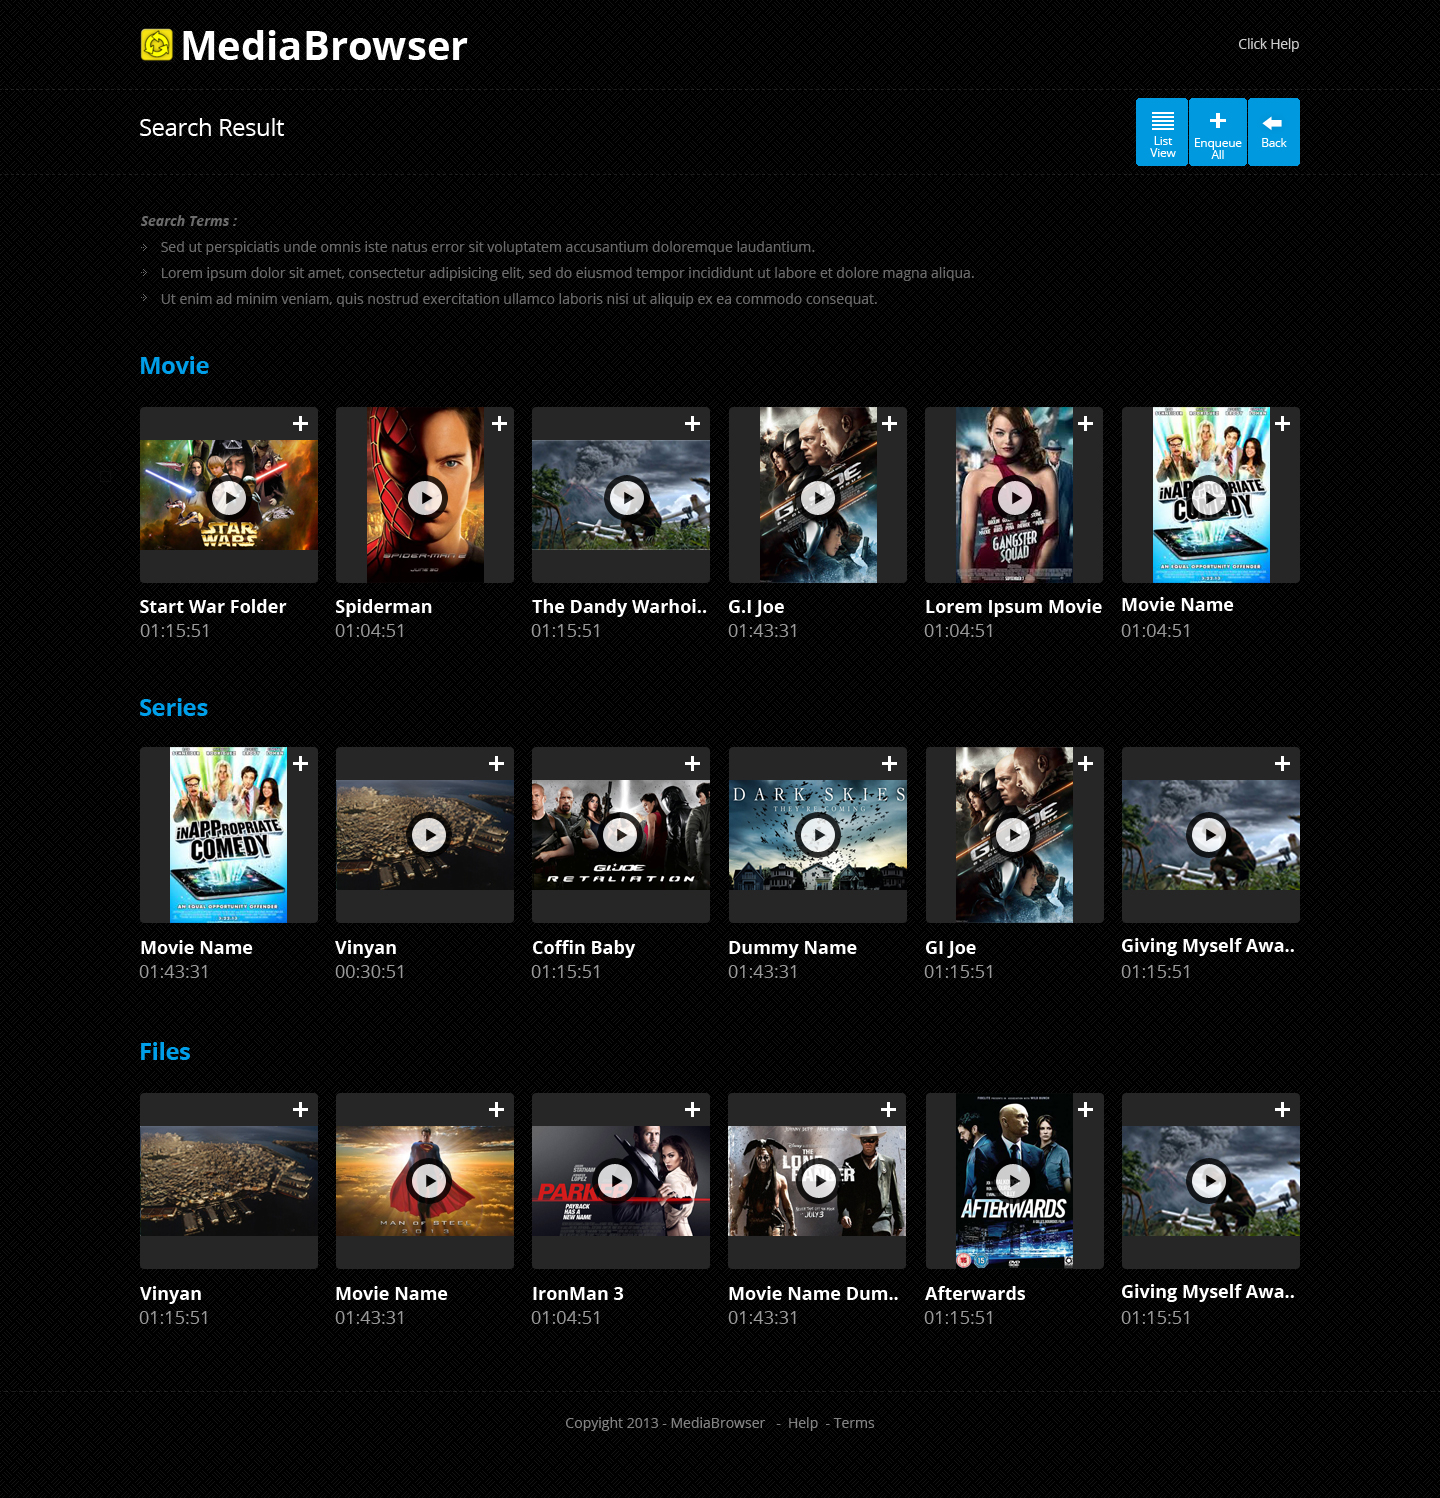Add Start War Folder to queue with plus
Image resolution: width=1440 pixels, height=1498 pixels.
(x=300, y=424)
